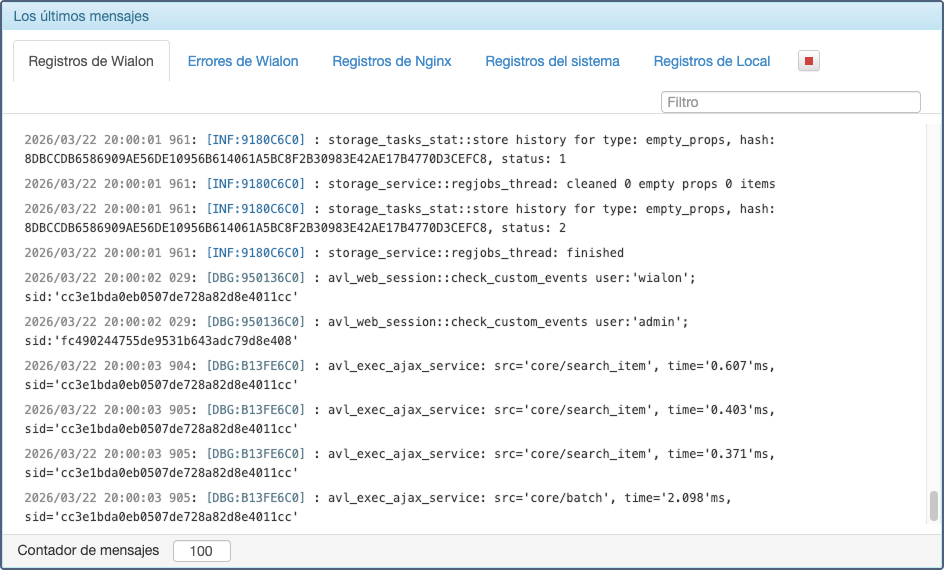Select the INF tag on the cleaned 0 empty props line
Screen dimensions: 944x570
point(255,184)
